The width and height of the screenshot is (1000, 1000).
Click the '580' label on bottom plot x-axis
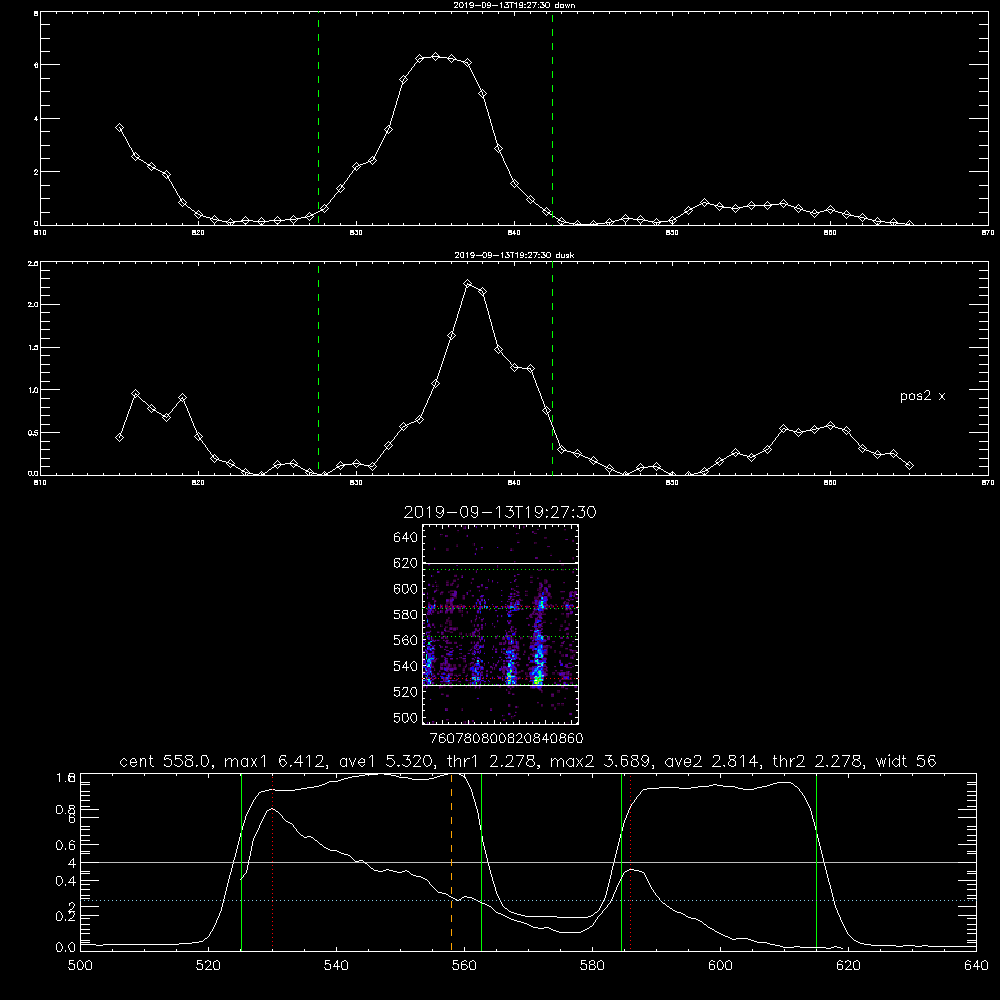(592, 966)
